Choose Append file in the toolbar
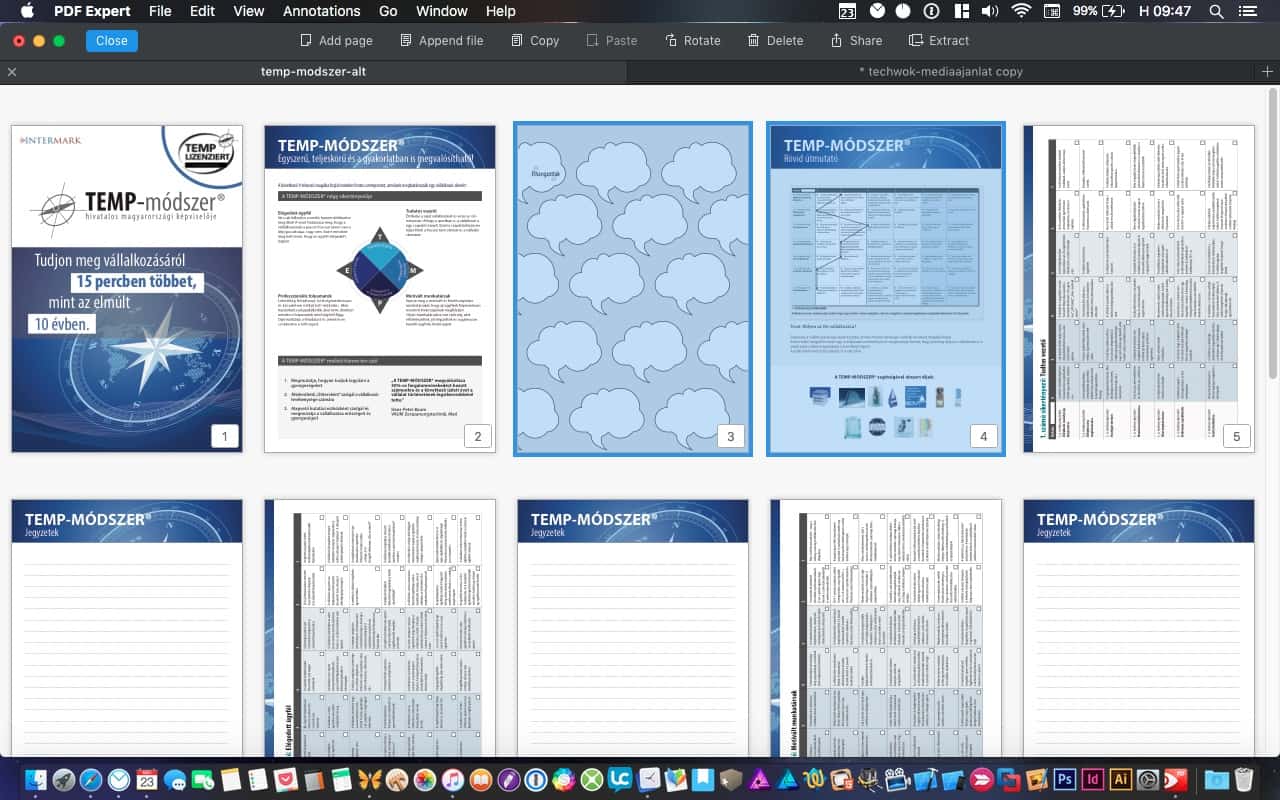 [441, 41]
